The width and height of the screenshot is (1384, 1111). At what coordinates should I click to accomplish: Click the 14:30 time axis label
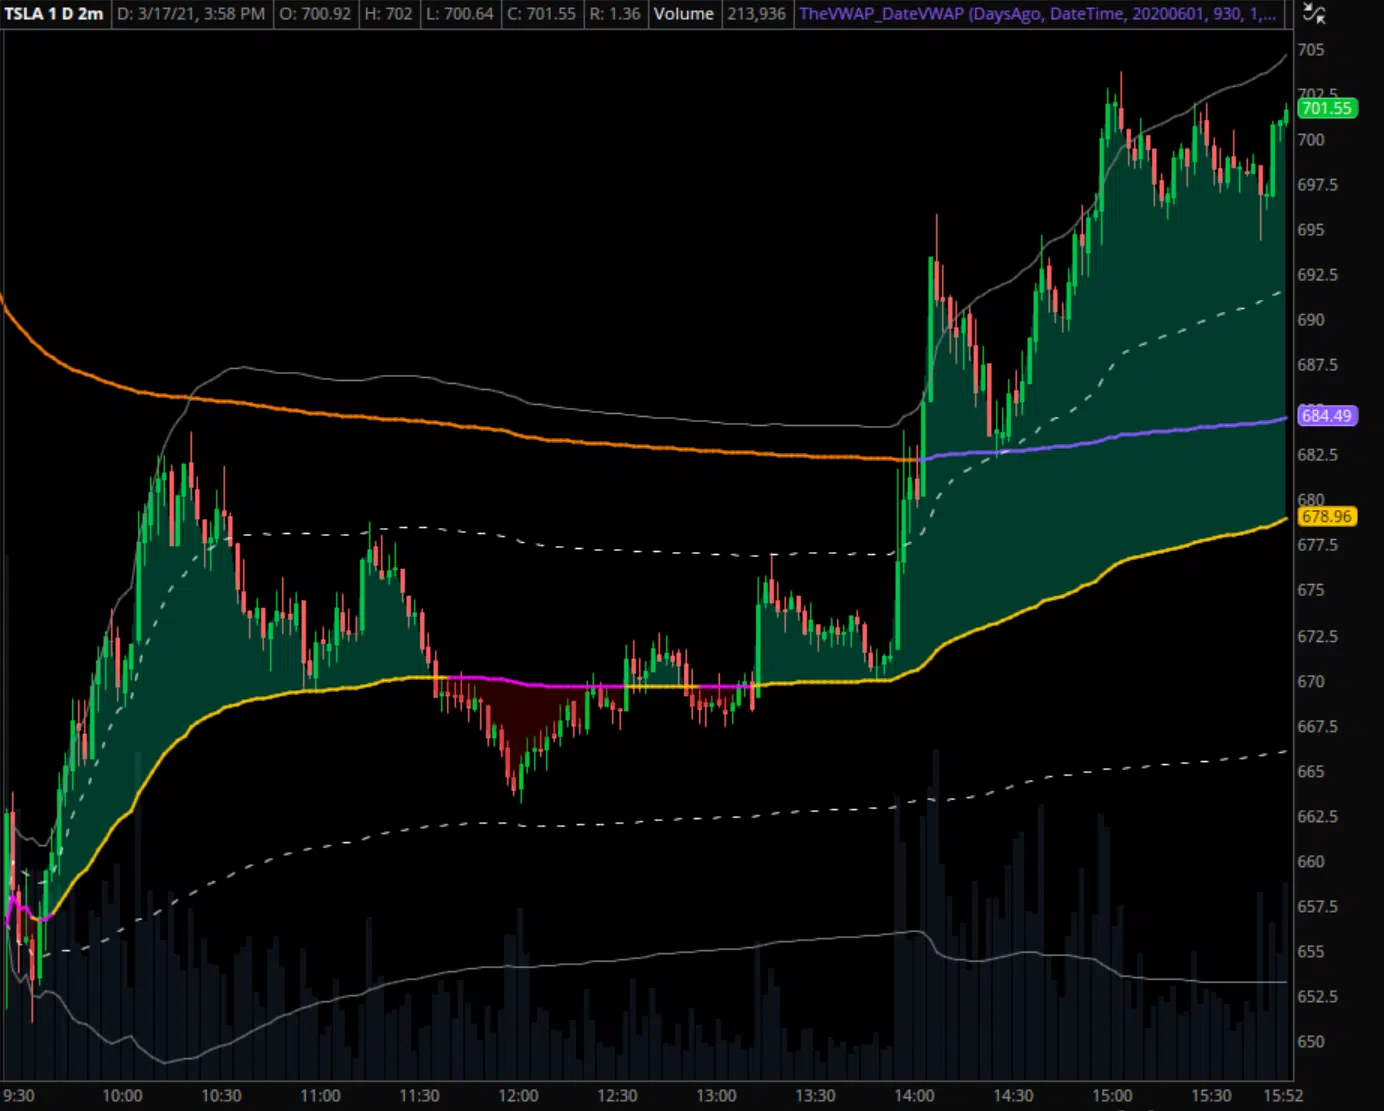1013,1096
